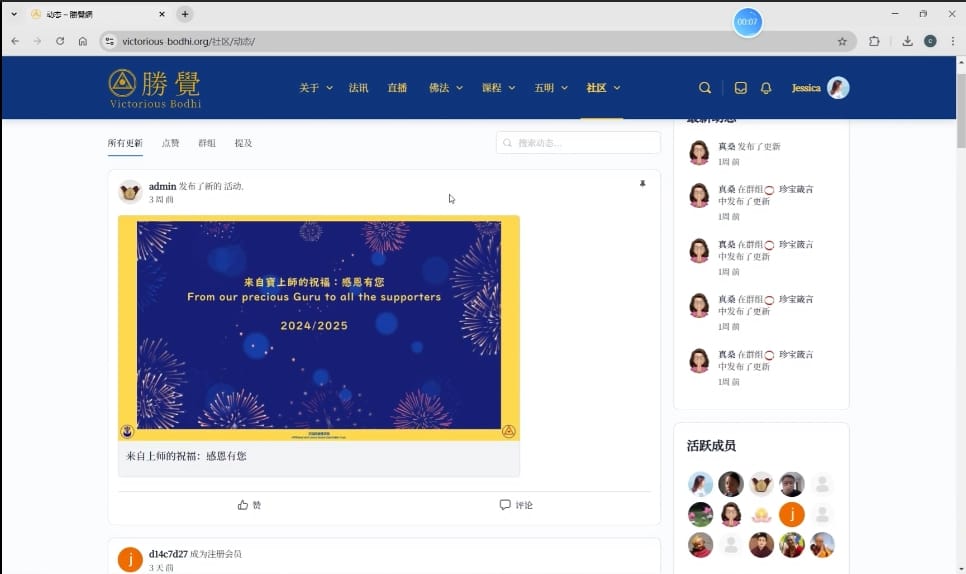Image resolution: width=966 pixels, height=574 pixels.
Task: Open the search icon in site header
Action: 705,88
